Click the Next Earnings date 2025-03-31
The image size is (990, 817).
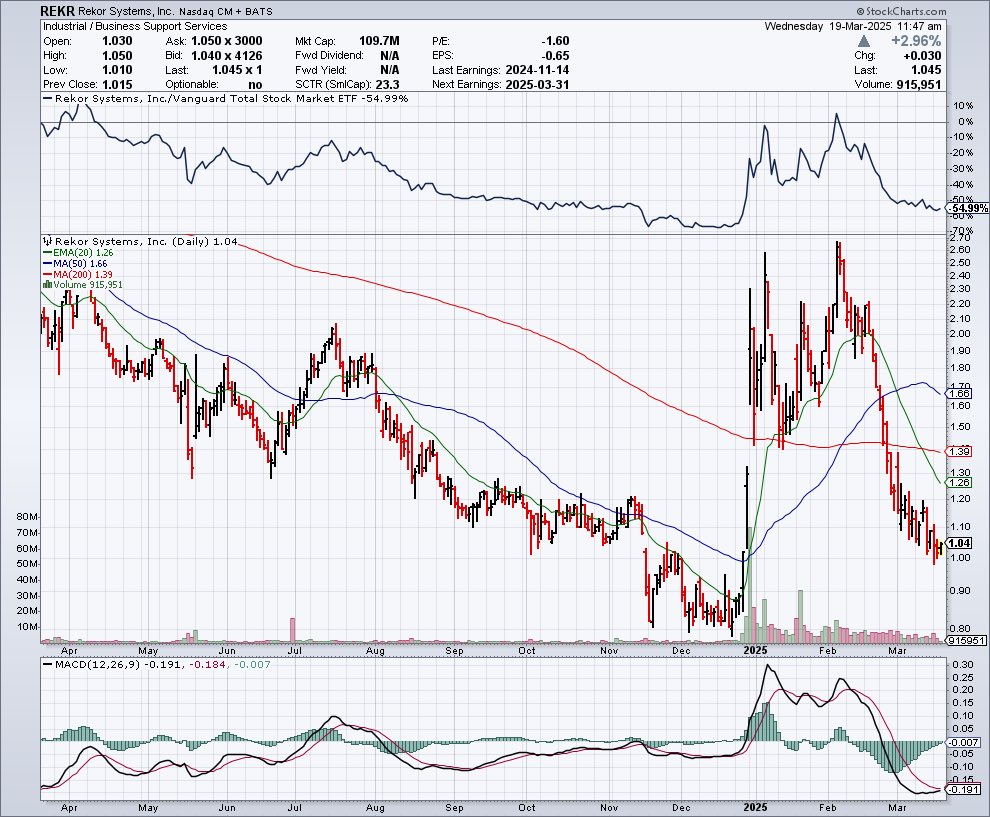point(537,85)
